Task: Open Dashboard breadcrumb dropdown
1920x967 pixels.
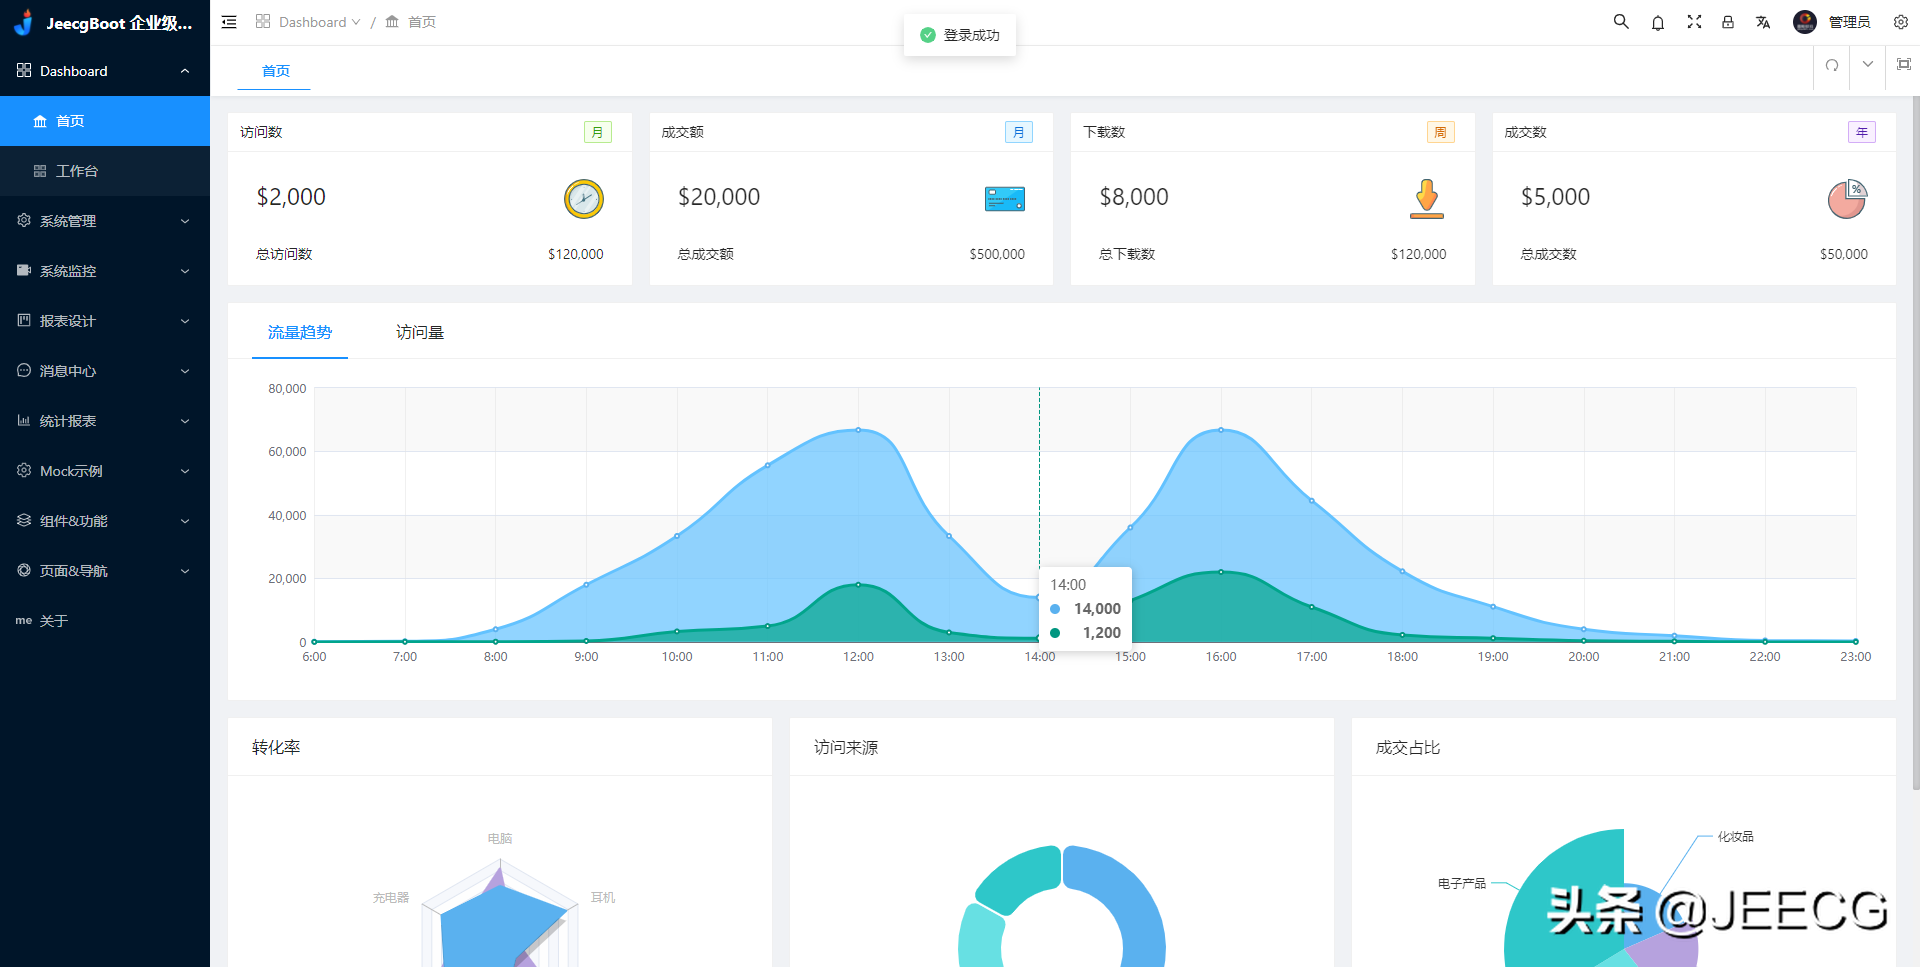Action: (310, 22)
